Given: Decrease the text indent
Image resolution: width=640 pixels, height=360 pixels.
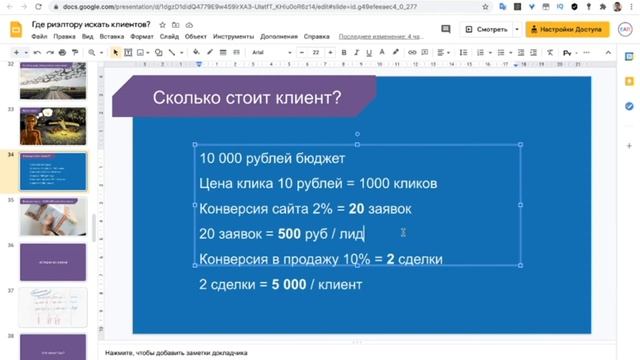Looking at the screenshot, I should (x=521, y=53).
